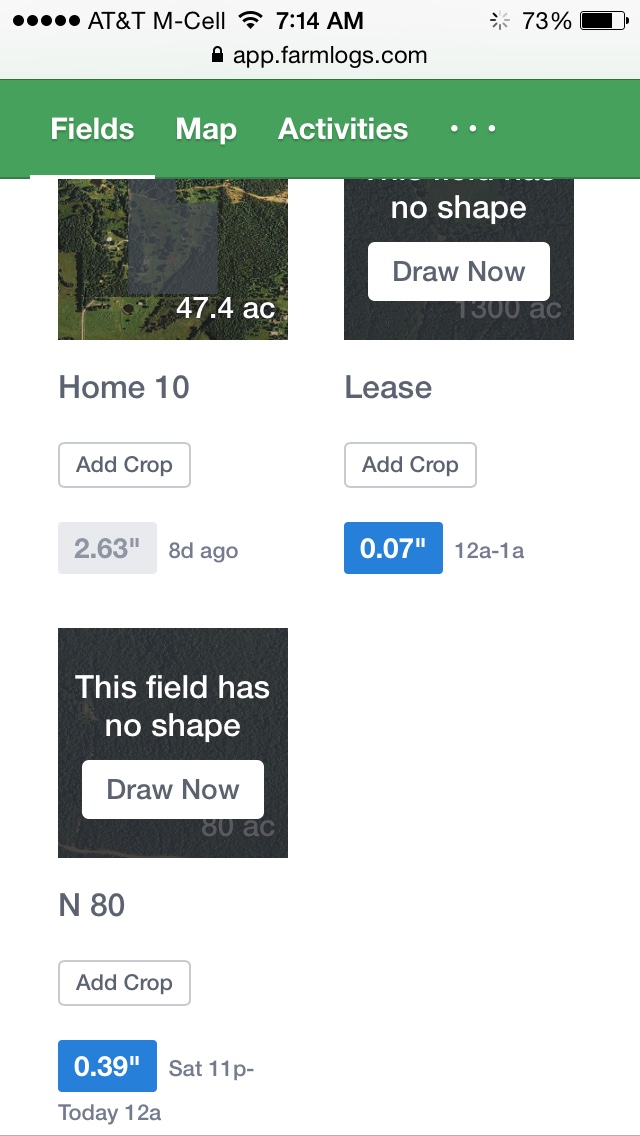Tap the battery icon in status bar
This screenshot has width=640, height=1136.
604,21
